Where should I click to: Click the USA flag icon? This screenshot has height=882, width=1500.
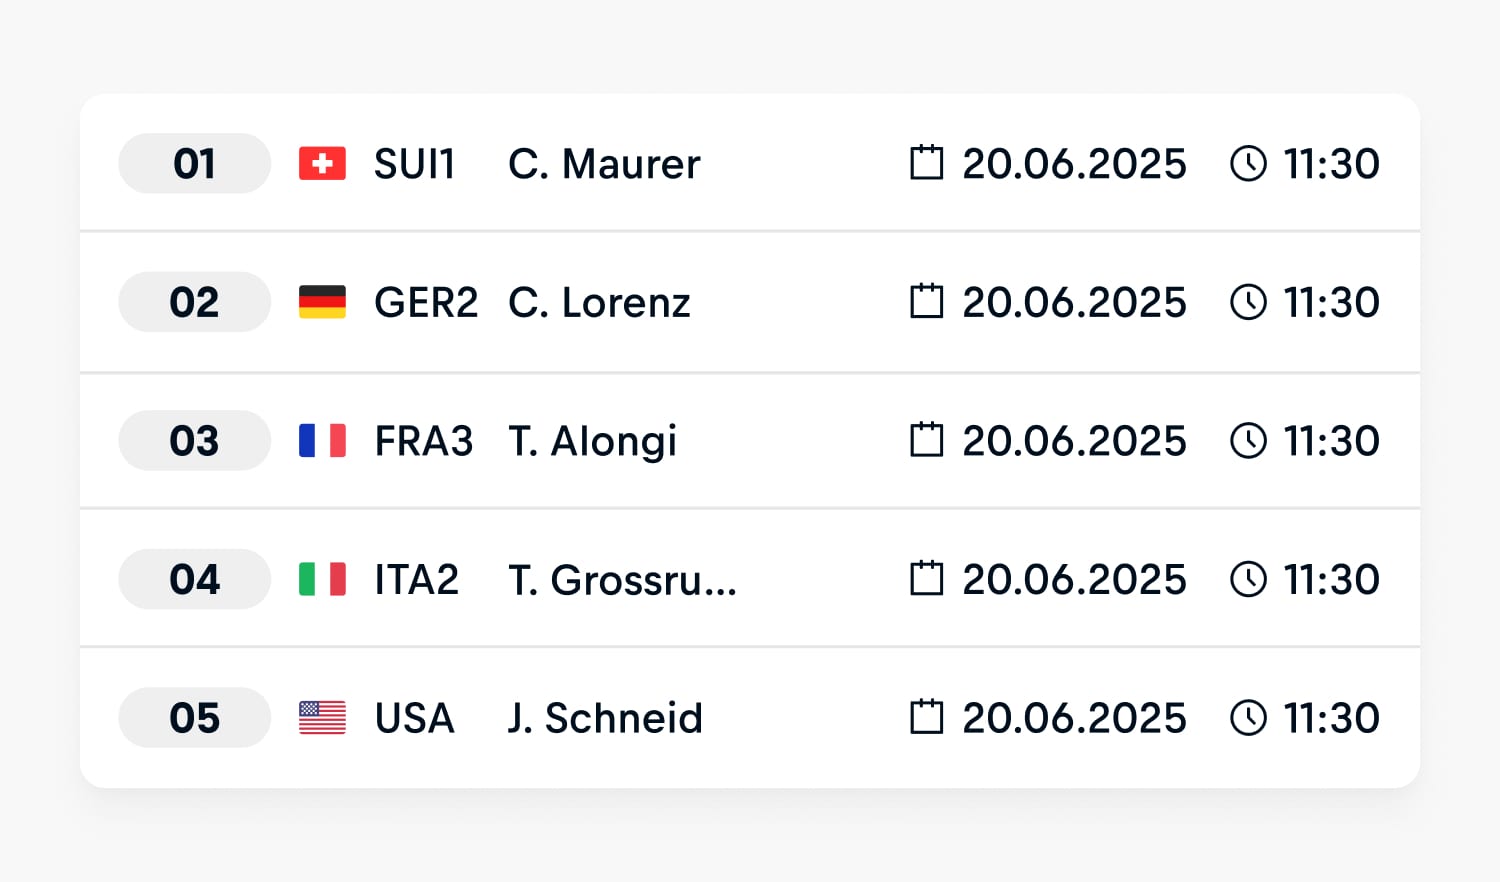pyautogui.click(x=322, y=718)
